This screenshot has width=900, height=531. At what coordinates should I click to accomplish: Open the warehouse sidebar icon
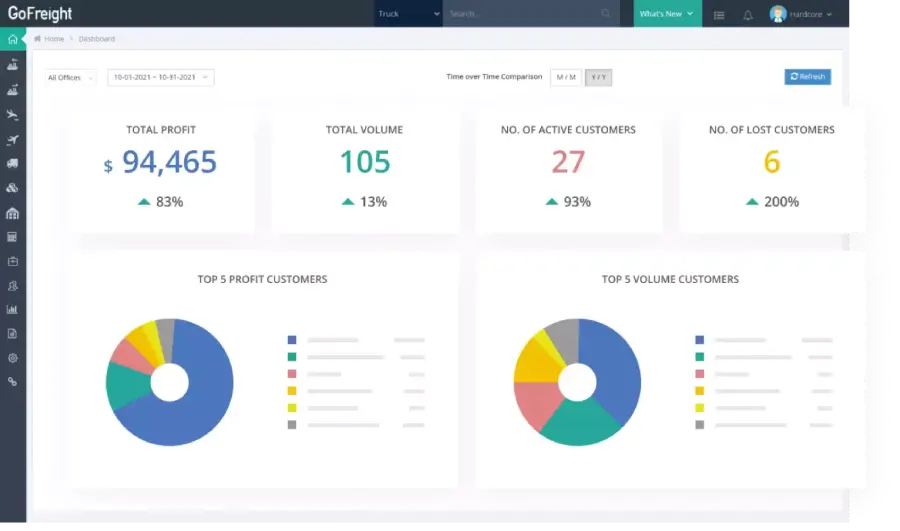[13, 213]
